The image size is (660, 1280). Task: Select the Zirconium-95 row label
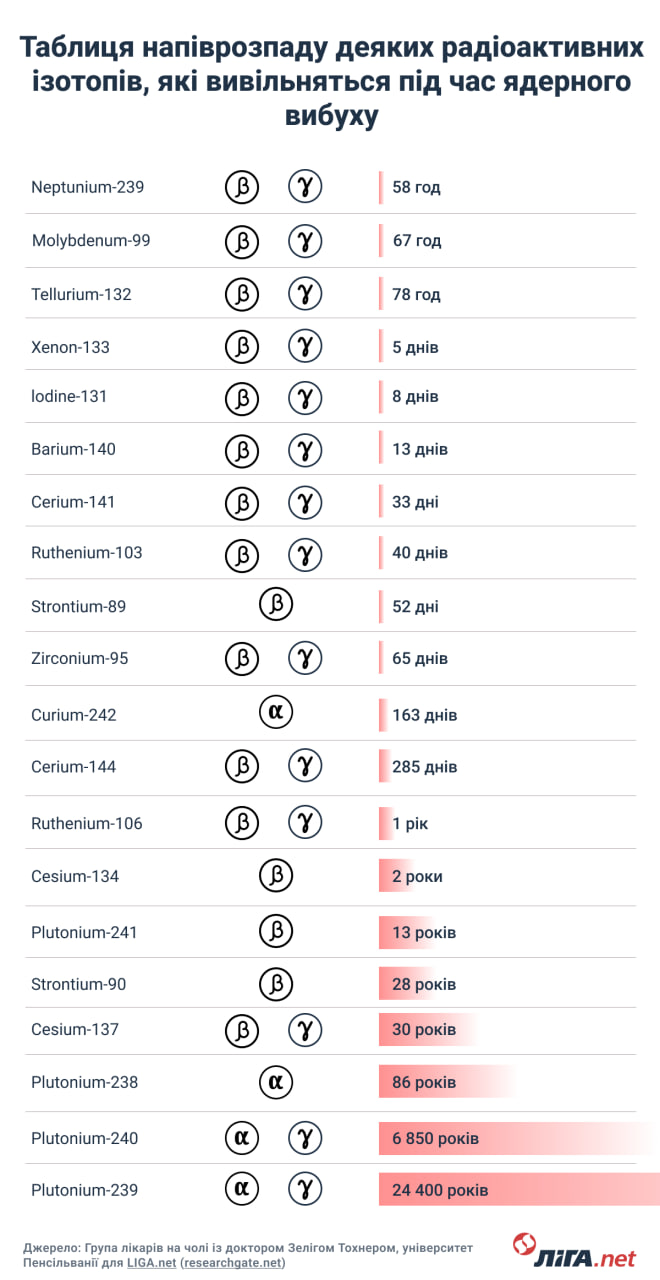coord(79,658)
